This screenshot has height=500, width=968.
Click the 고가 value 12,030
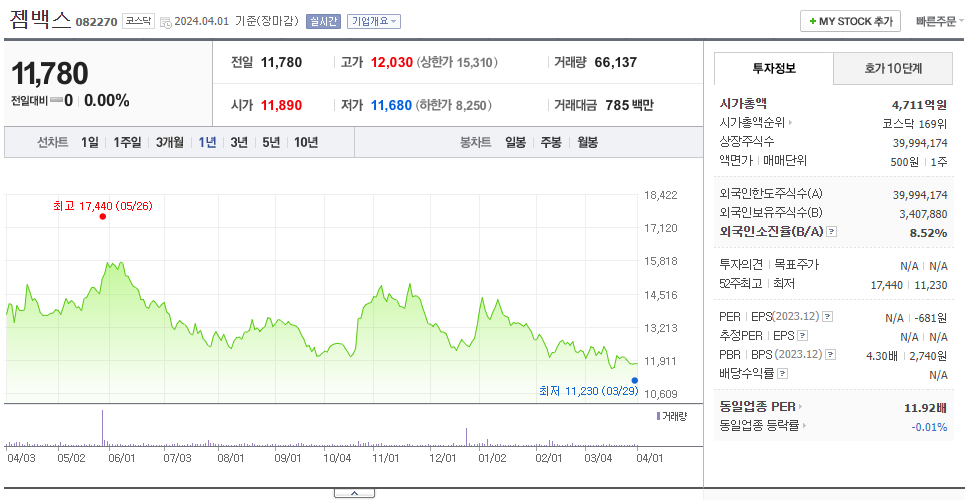point(391,62)
